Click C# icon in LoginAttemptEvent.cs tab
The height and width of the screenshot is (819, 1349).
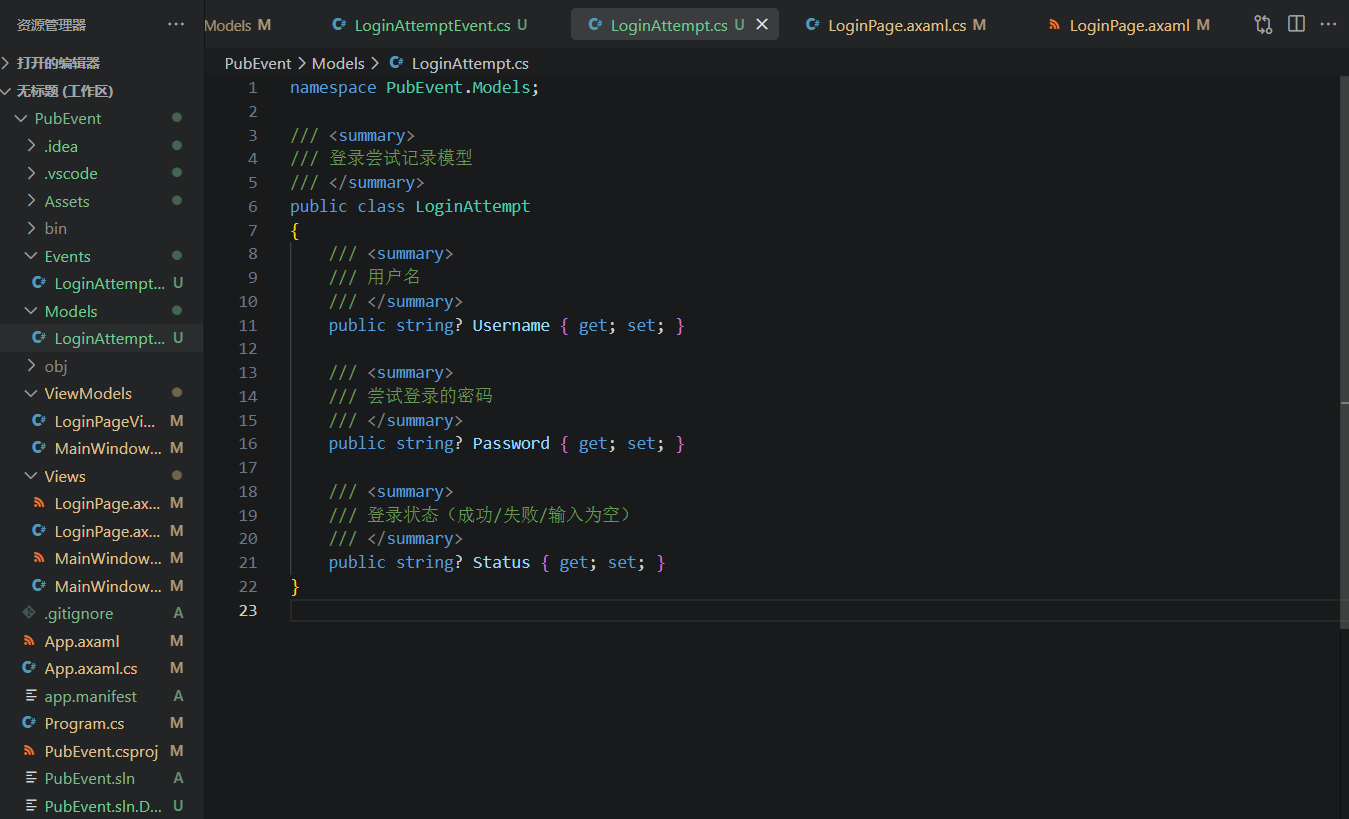point(339,25)
